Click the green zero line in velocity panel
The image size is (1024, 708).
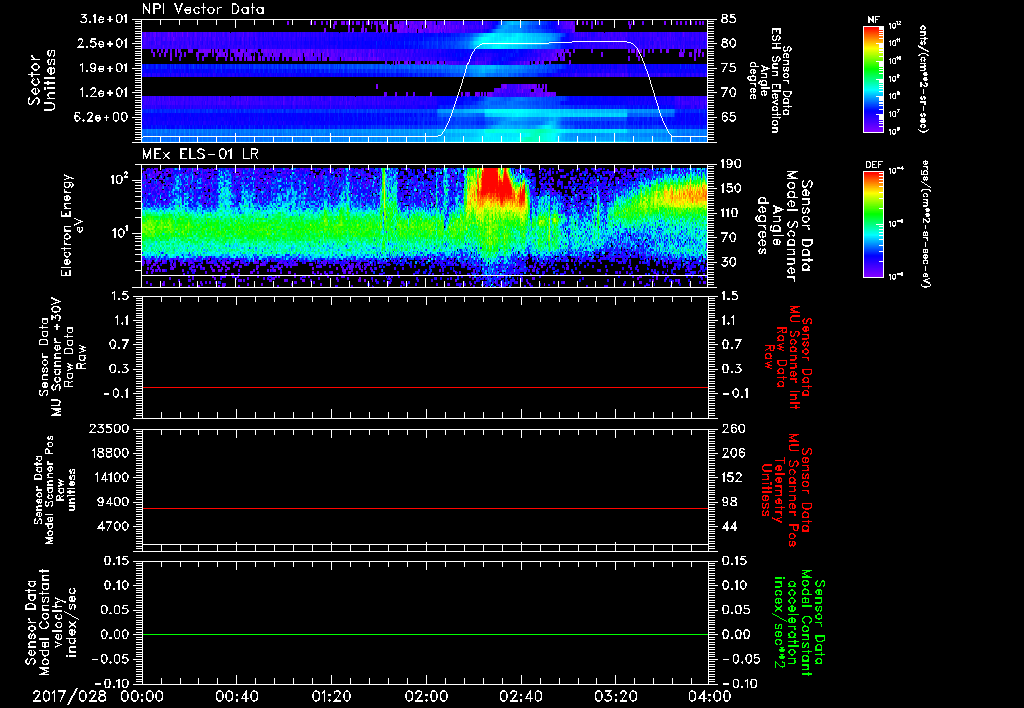[x=424, y=634]
